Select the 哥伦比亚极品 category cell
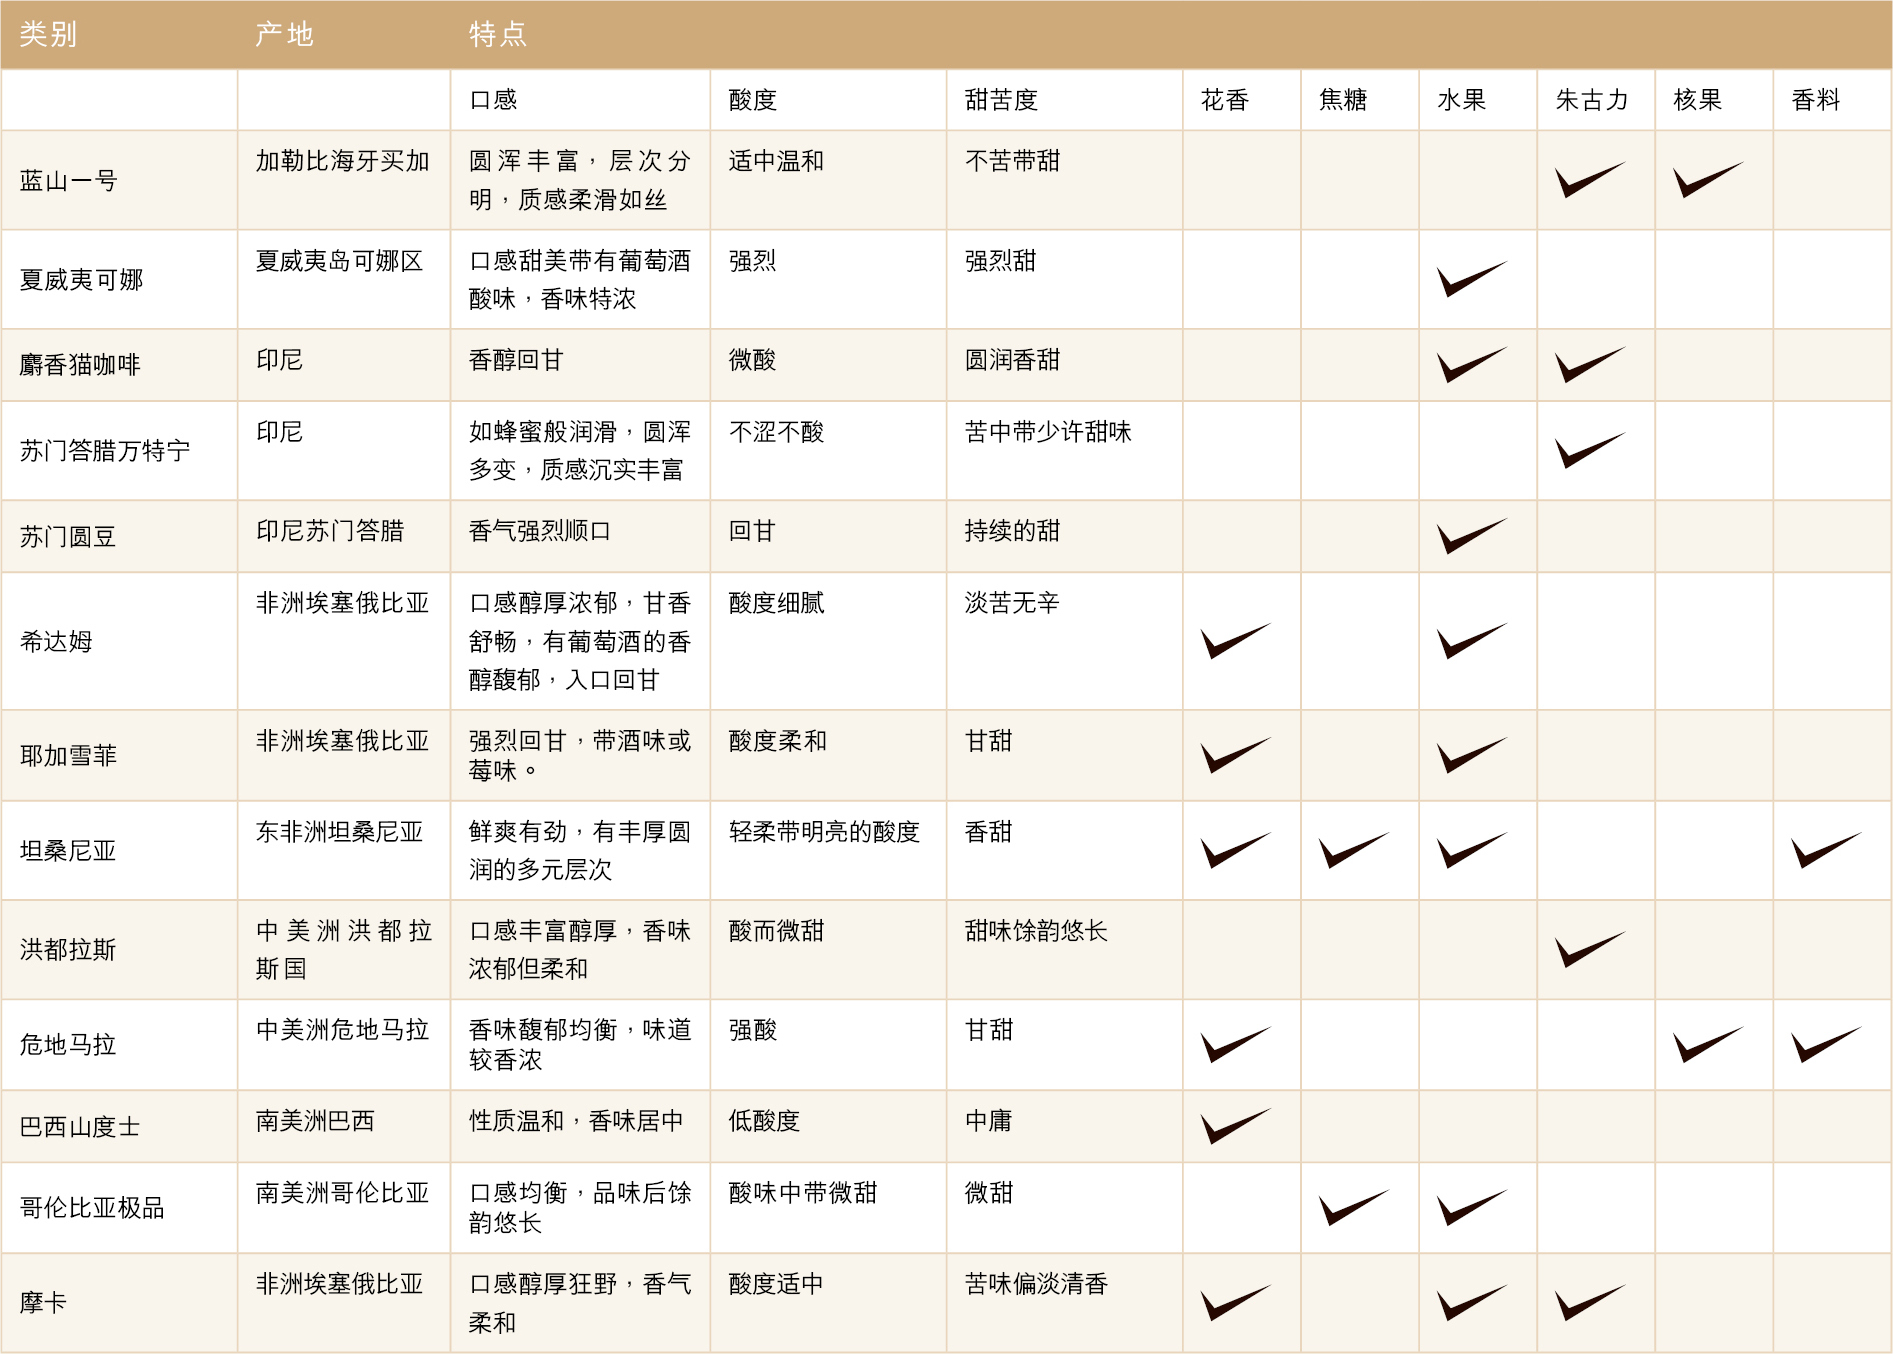Viewport: 1893px width, 1354px height. (119, 1207)
